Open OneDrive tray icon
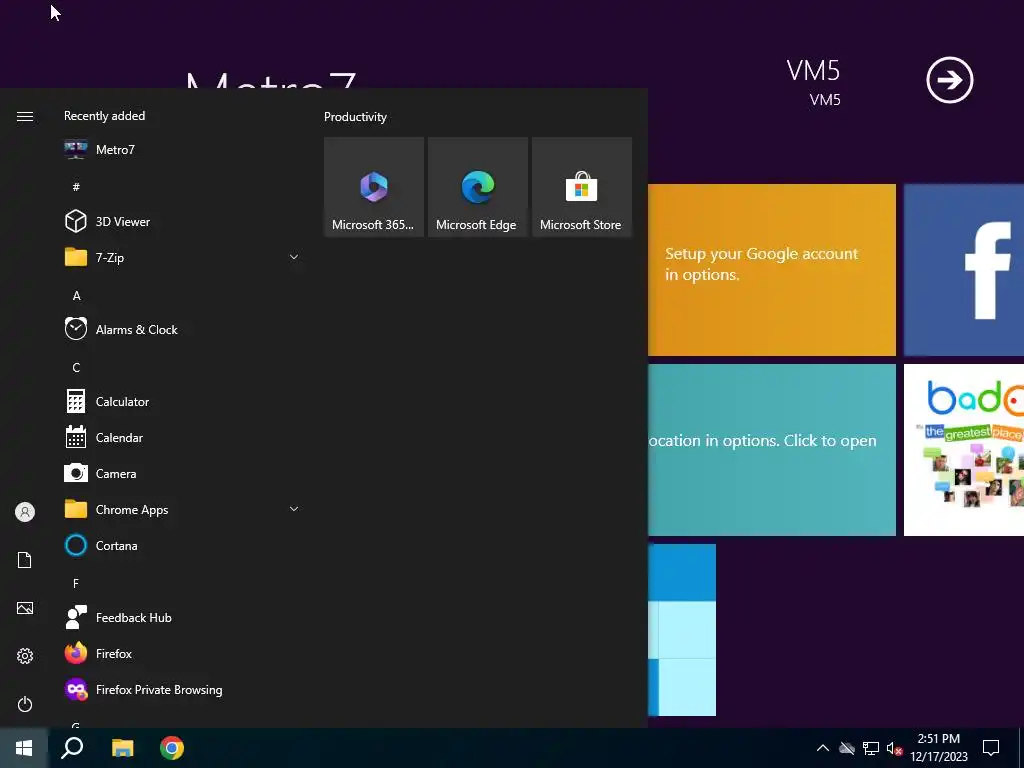 click(x=847, y=748)
